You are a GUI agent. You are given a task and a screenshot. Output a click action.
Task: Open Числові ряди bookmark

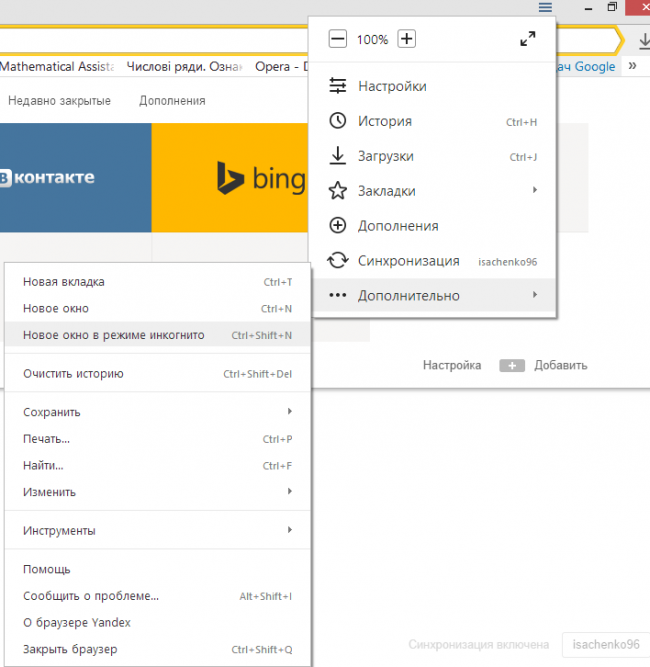coord(184,66)
